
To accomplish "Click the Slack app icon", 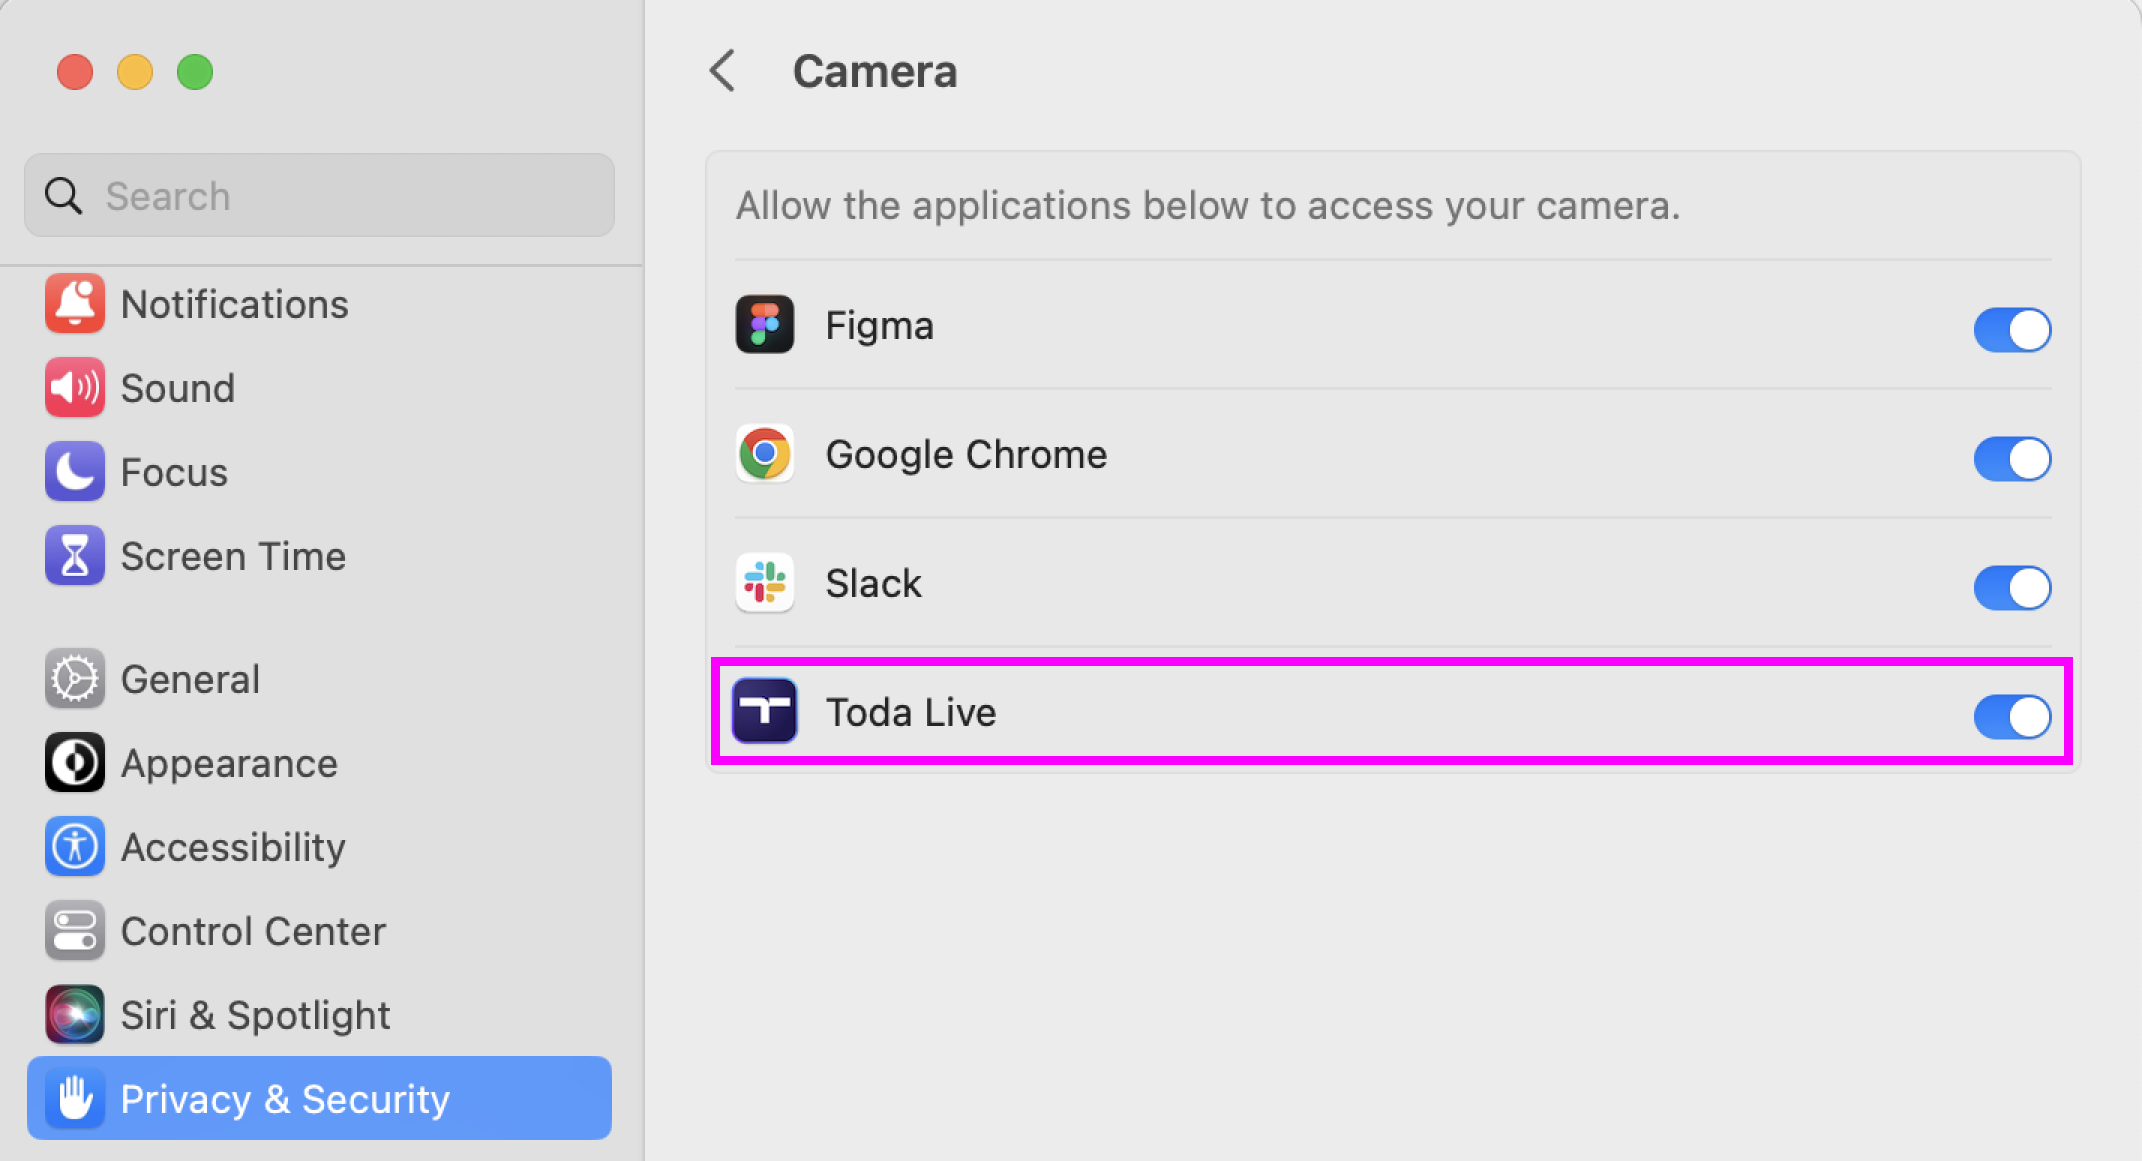I will 764,583.
